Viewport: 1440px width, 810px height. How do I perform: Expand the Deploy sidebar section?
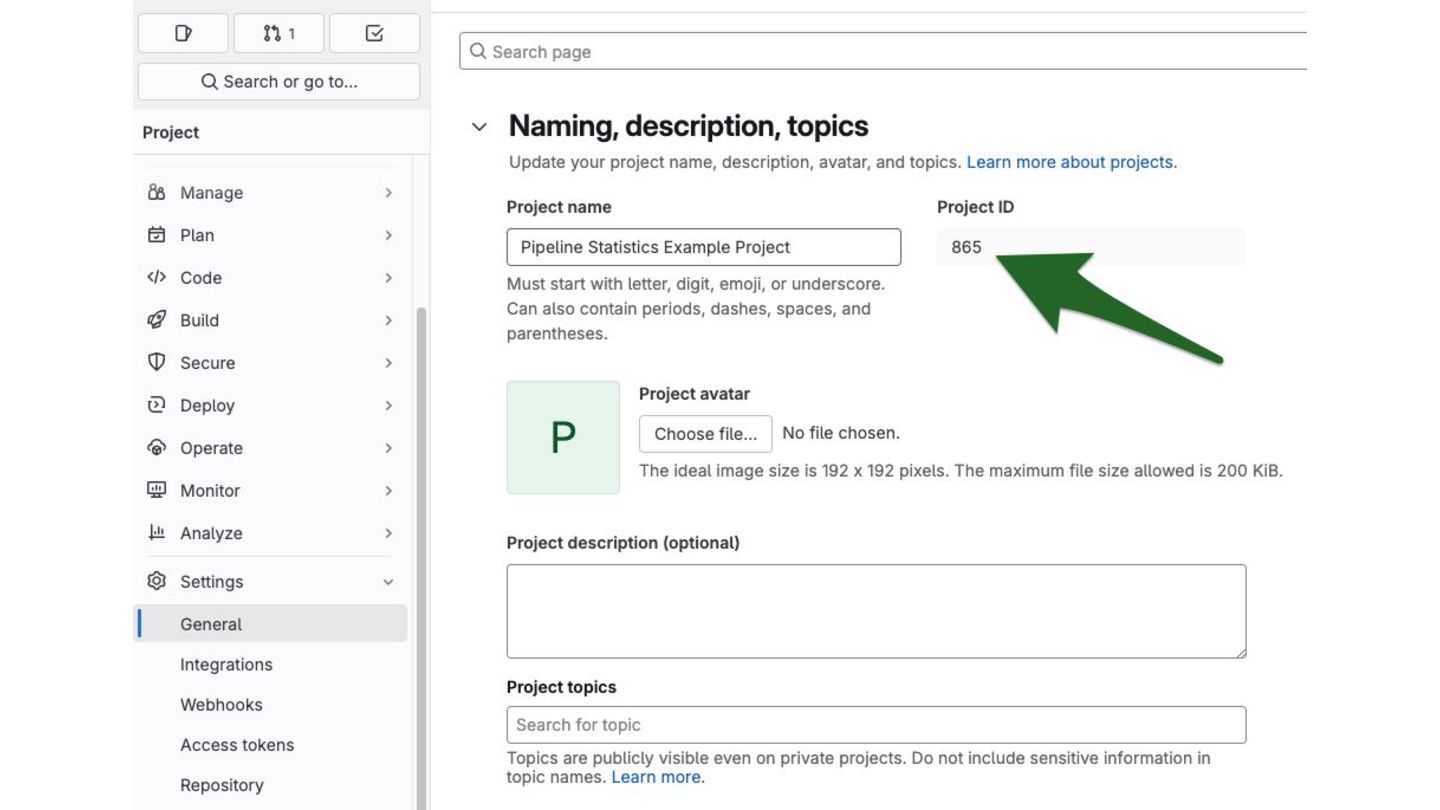point(388,406)
